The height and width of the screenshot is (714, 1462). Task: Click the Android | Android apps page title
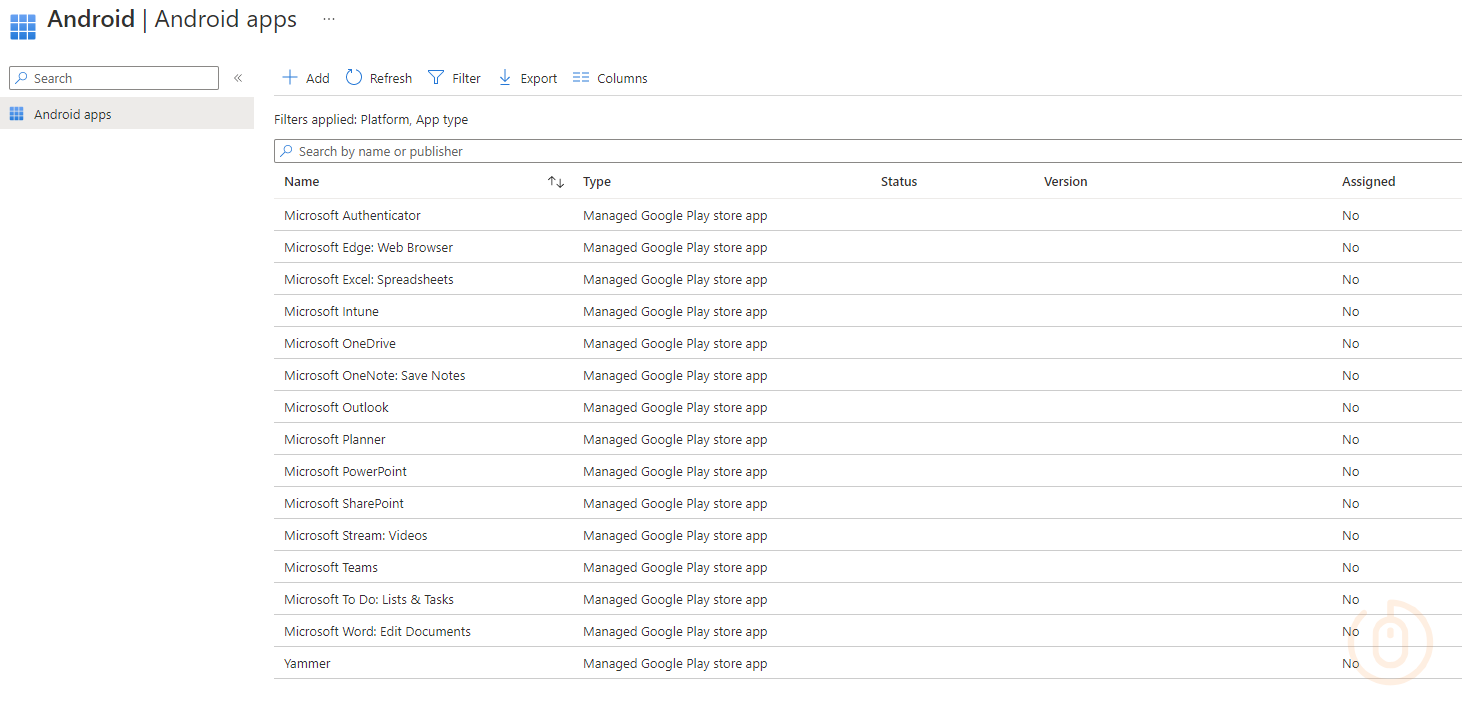[x=172, y=19]
